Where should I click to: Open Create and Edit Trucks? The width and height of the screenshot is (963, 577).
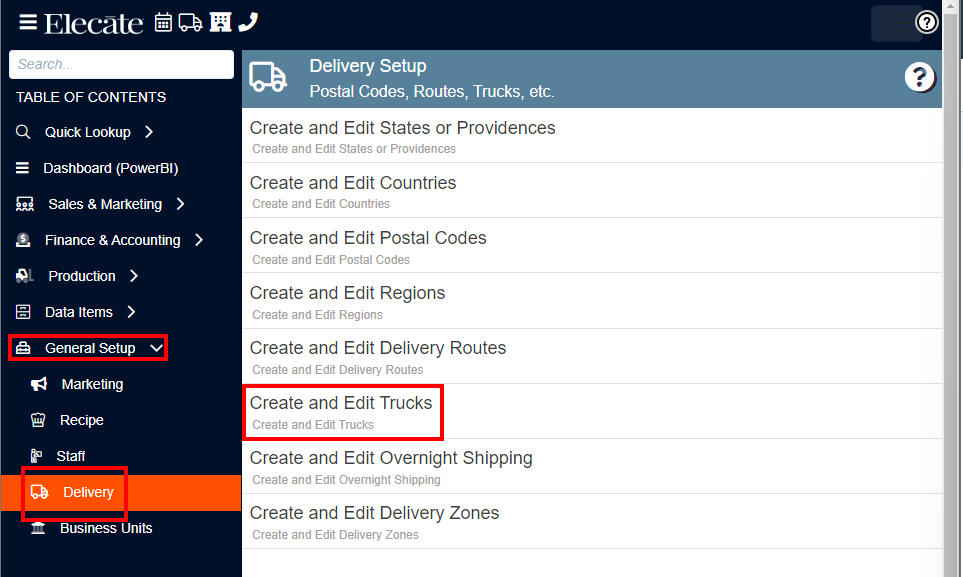pos(592,412)
